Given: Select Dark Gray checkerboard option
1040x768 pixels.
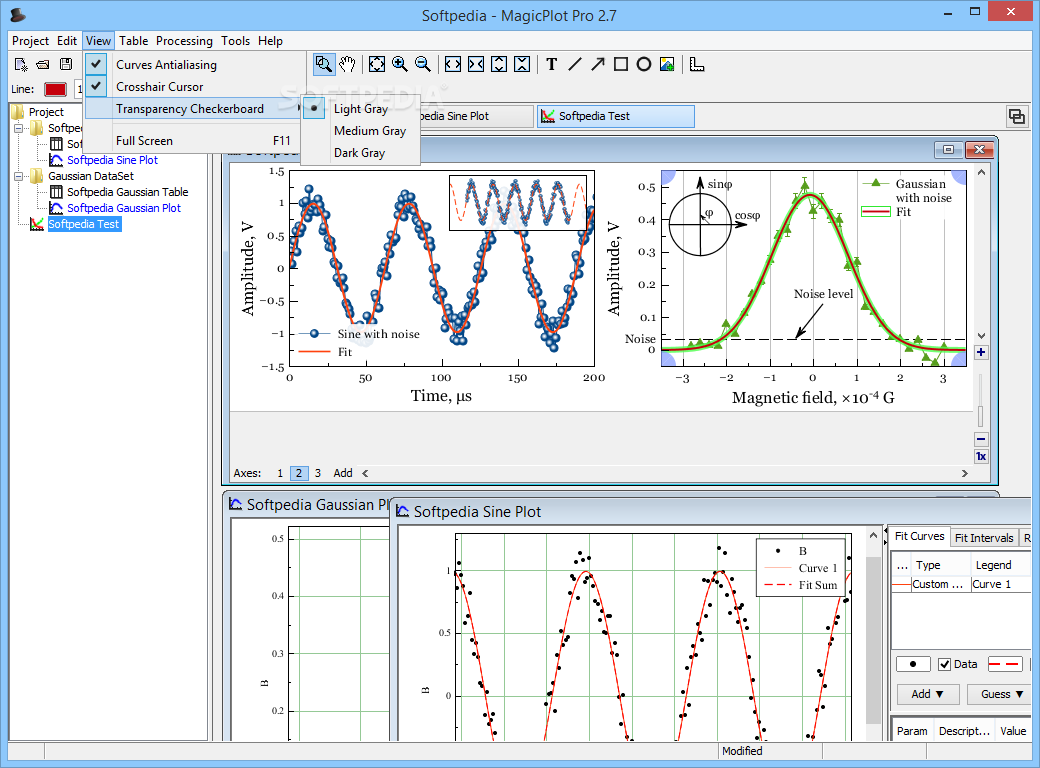Looking at the screenshot, I should [x=360, y=153].
